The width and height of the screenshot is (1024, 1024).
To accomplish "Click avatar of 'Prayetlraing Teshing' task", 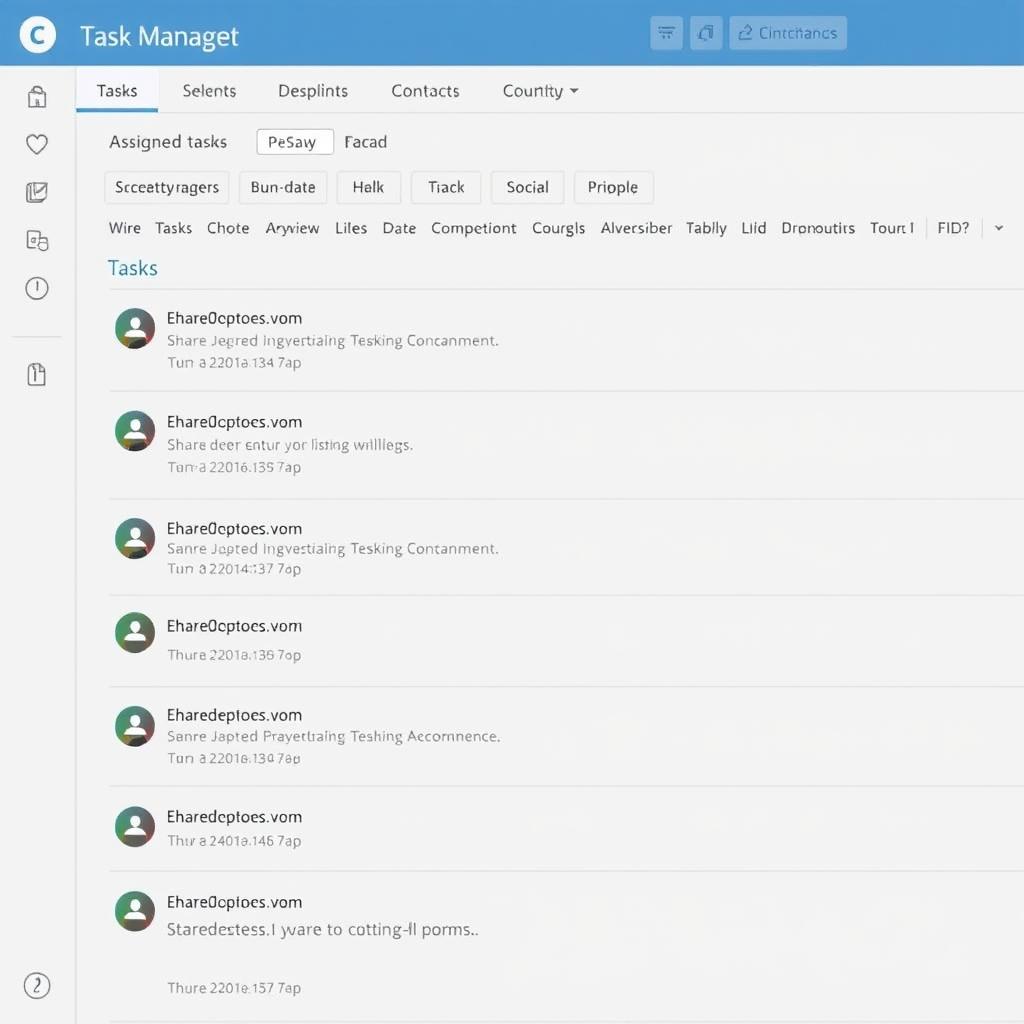I will tap(135, 726).
